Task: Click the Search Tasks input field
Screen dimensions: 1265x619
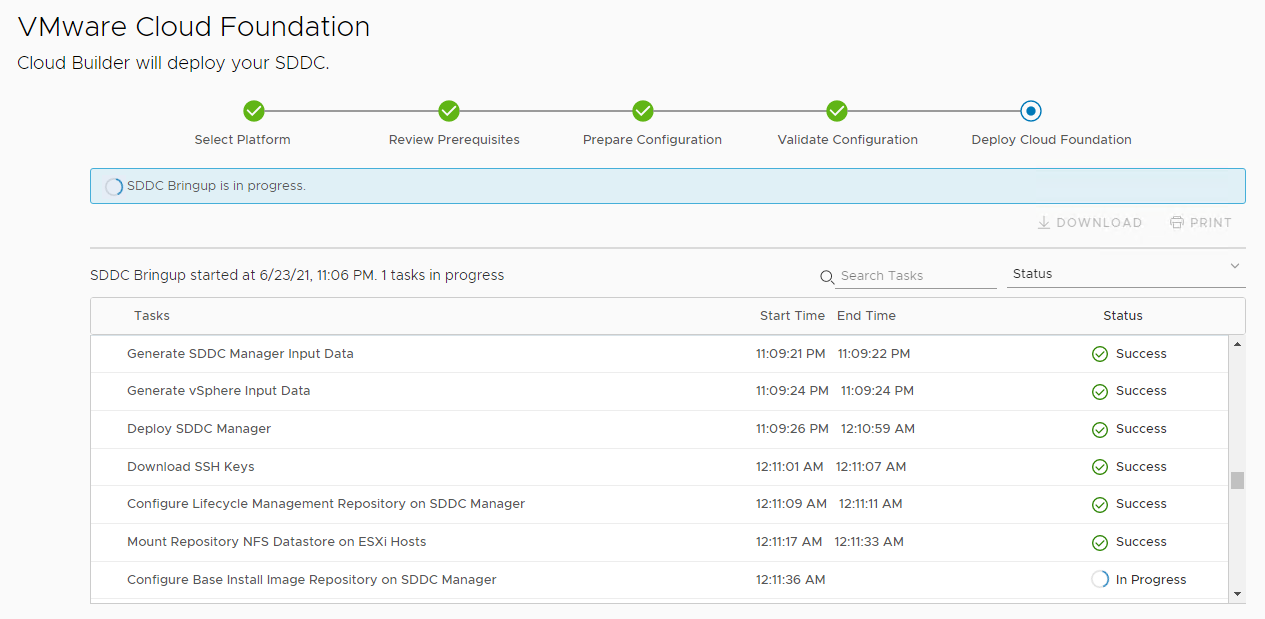Action: 917,276
